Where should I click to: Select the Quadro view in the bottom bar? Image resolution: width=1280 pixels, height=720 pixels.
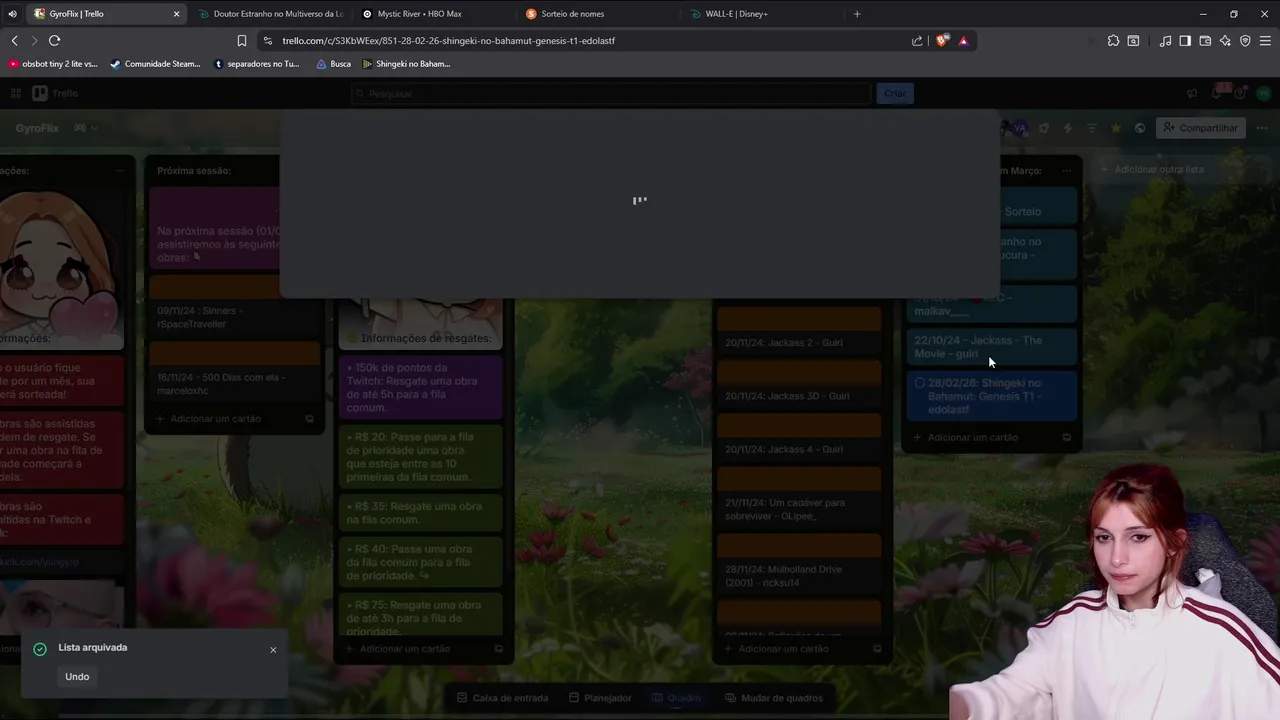click(677, 698)
